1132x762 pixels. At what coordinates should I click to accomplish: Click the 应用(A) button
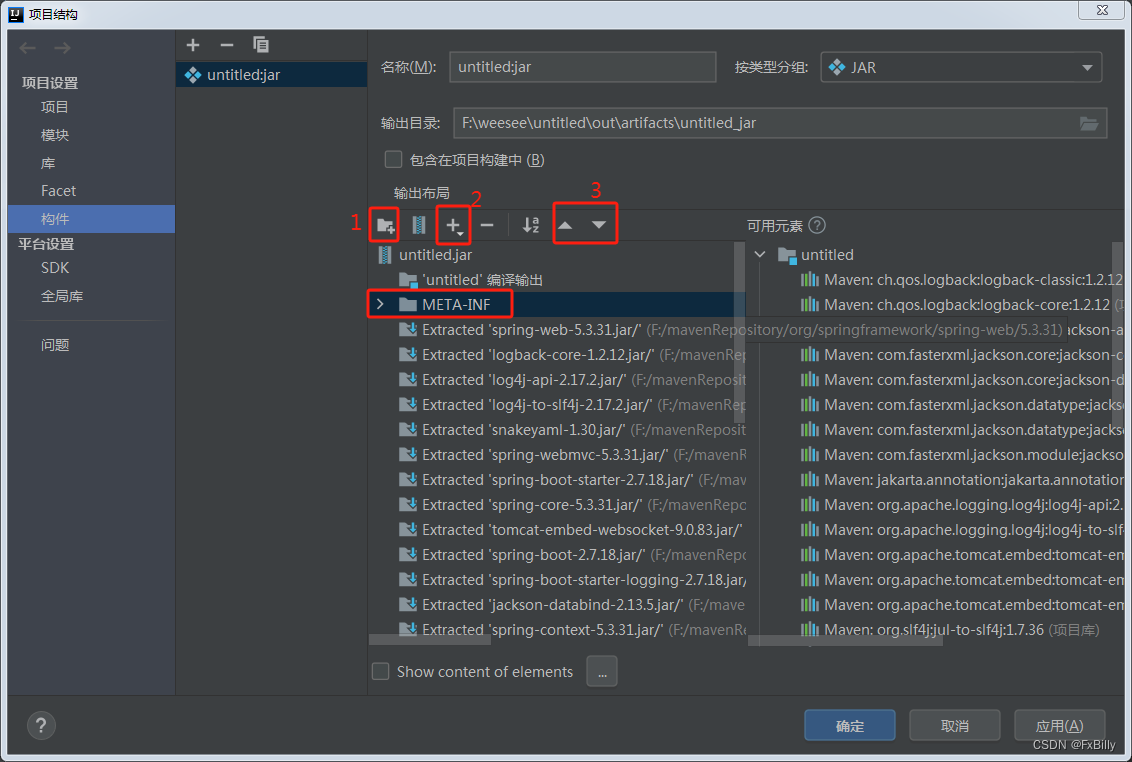pyautogui.click(x=1060, y=725)
